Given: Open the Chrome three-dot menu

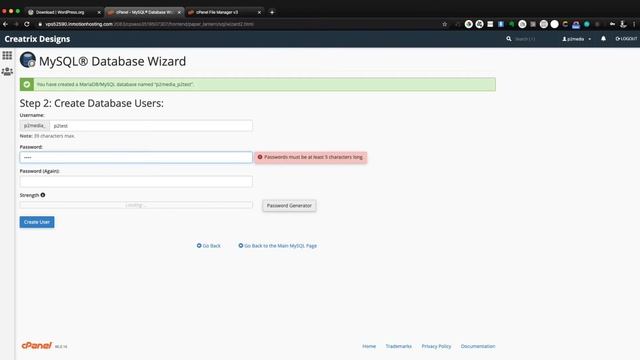Looking at the screenshot, I should (x=634, y=24).
